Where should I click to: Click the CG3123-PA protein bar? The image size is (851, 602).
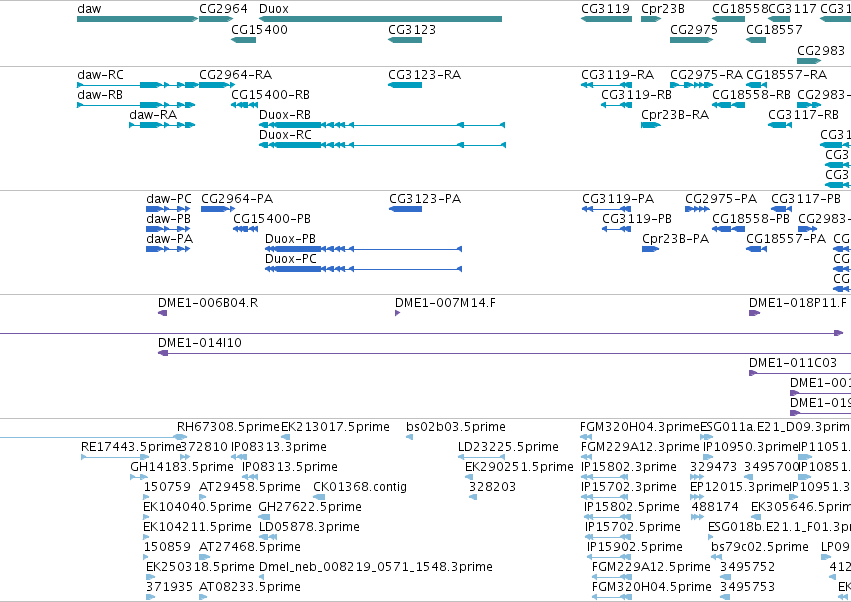coord(405,209)
